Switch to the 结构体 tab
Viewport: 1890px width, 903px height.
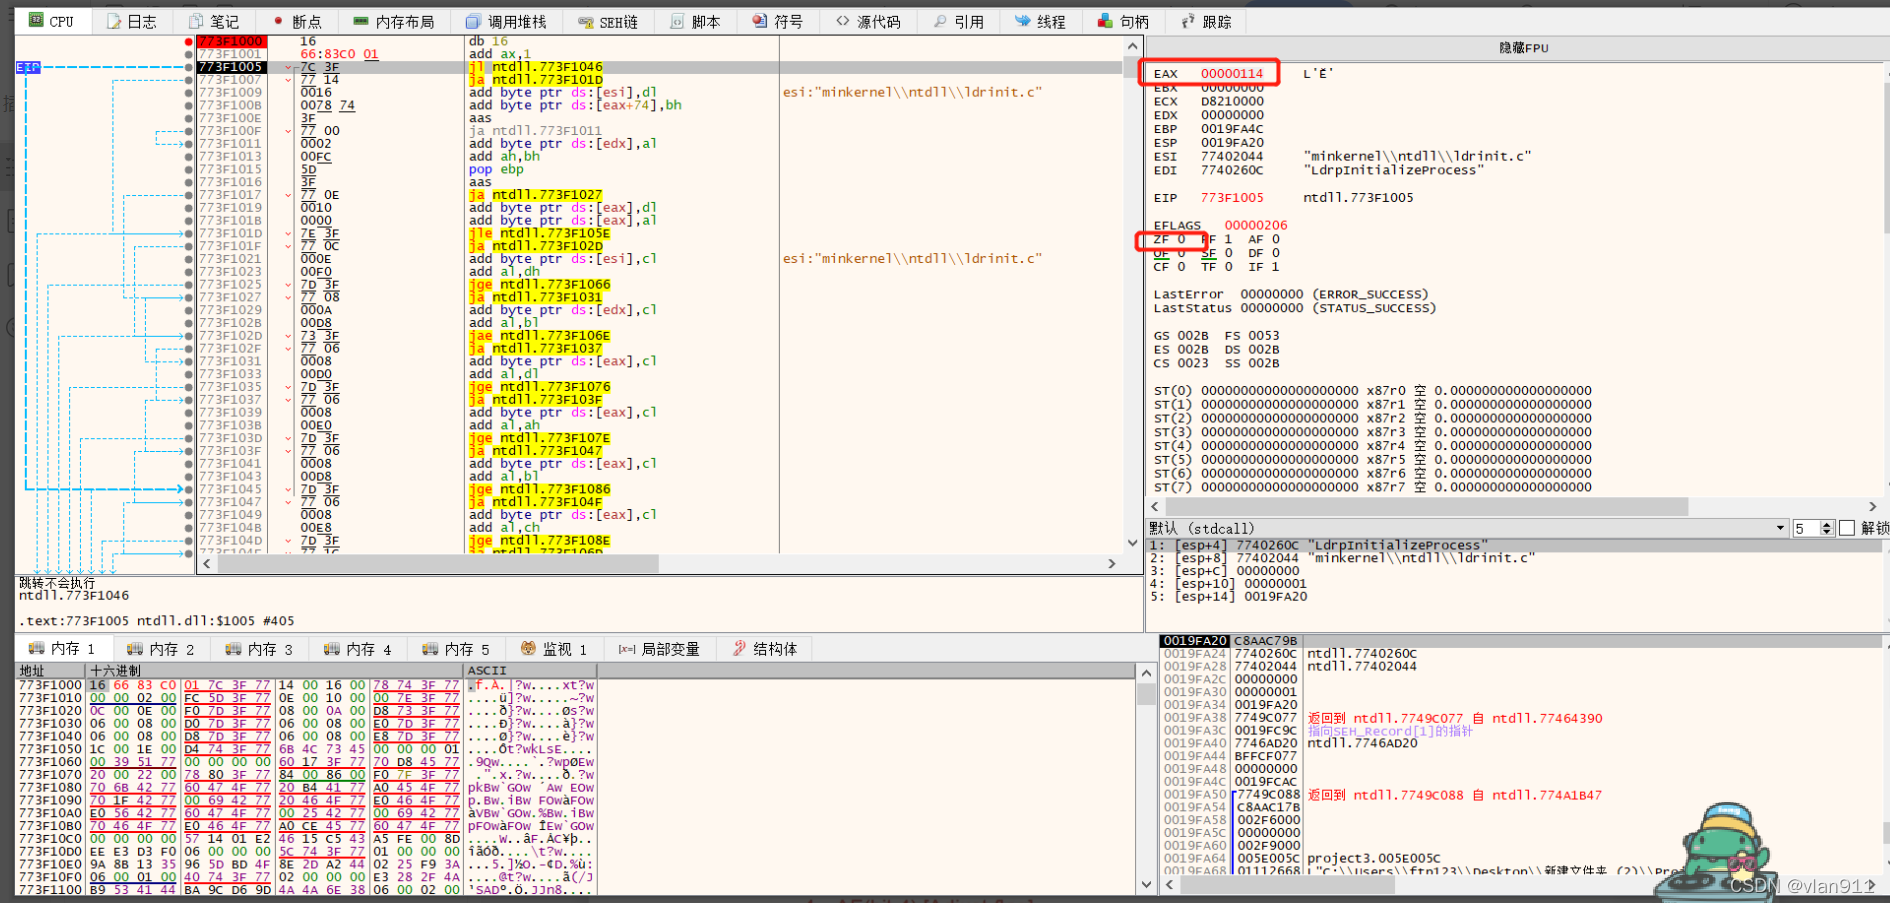765,649
